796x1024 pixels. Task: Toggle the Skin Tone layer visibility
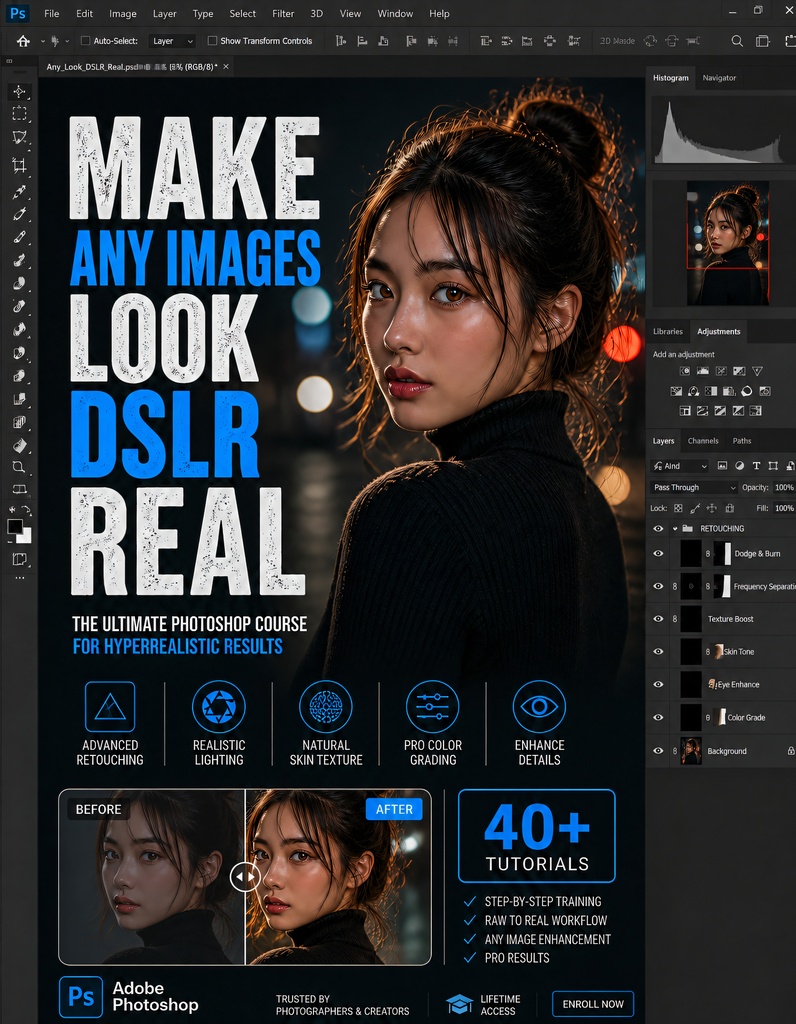pos(658,651)
